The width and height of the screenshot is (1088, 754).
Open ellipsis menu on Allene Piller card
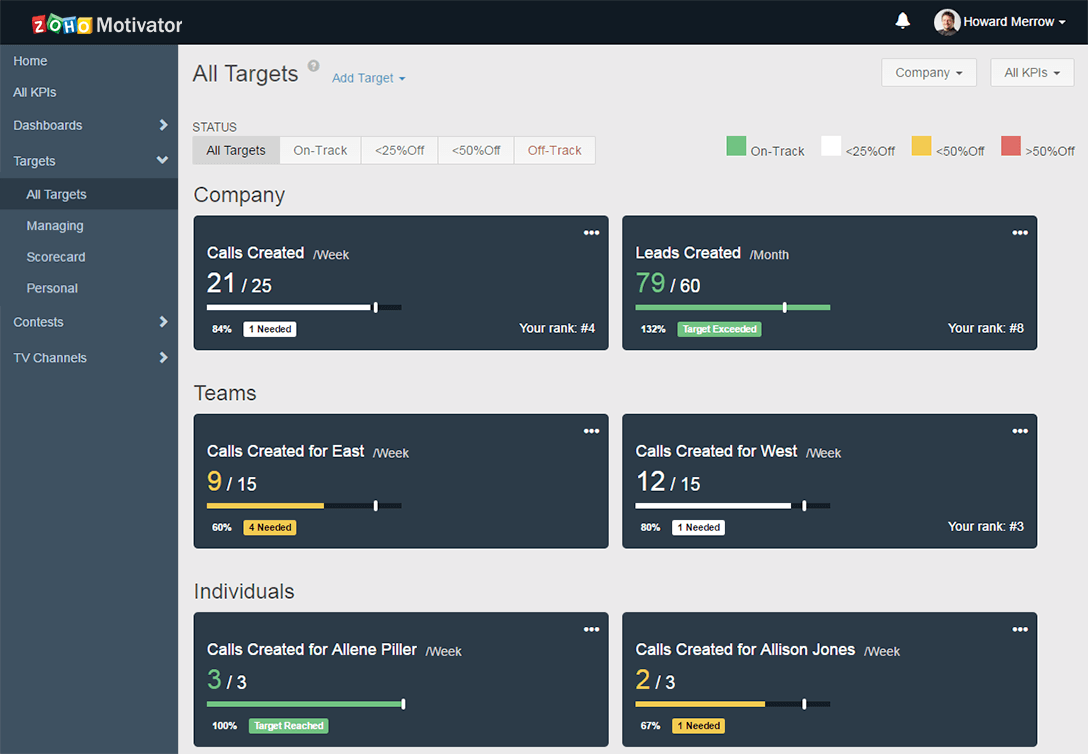click(591, 629)
